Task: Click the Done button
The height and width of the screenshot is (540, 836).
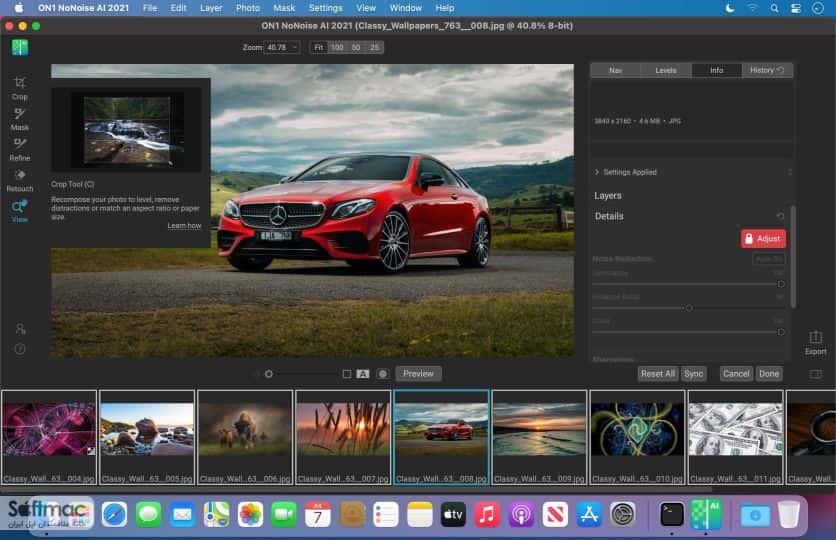Action: point(769,374)
